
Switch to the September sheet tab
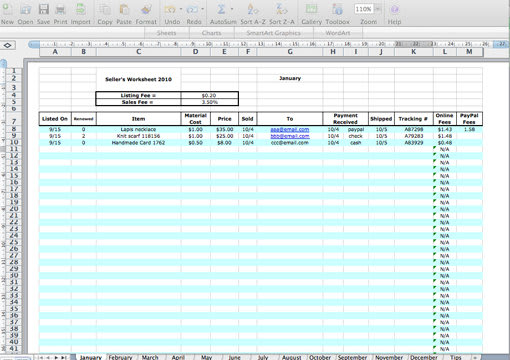(x=352, y=357)
